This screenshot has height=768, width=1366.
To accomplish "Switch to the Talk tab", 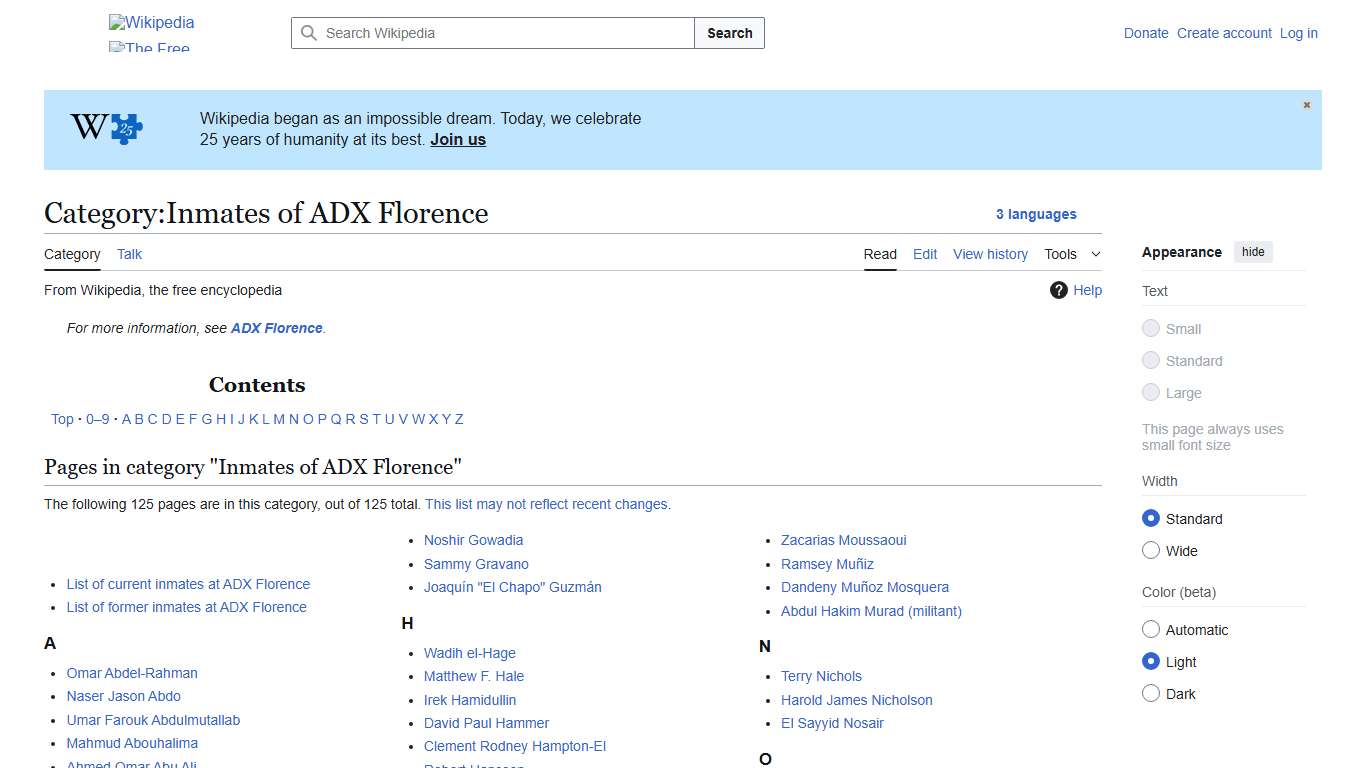I will pos(129,254).
